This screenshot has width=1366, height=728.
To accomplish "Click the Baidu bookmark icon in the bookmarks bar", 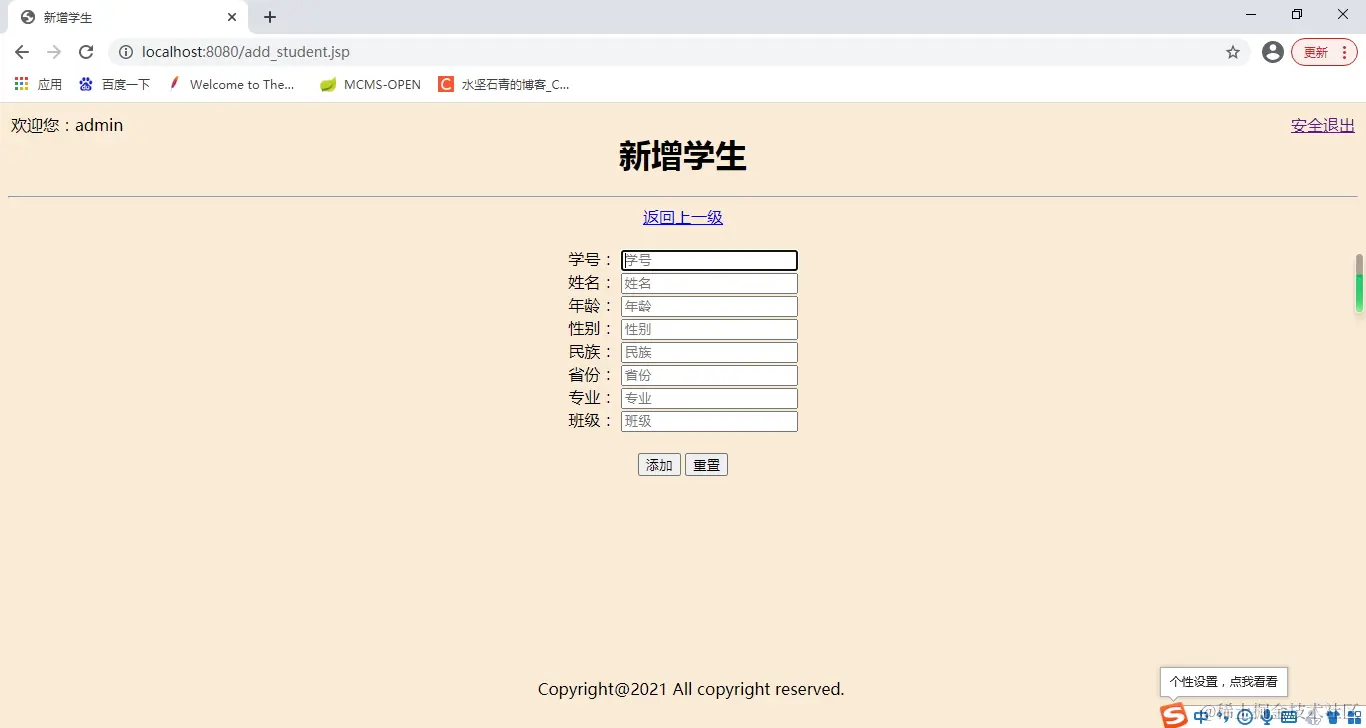I will click(85, 84).
